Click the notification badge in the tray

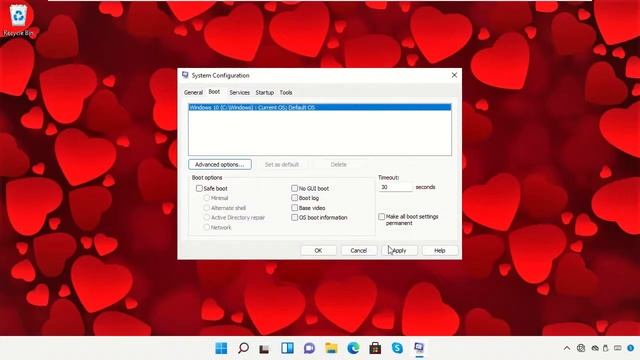631,348
